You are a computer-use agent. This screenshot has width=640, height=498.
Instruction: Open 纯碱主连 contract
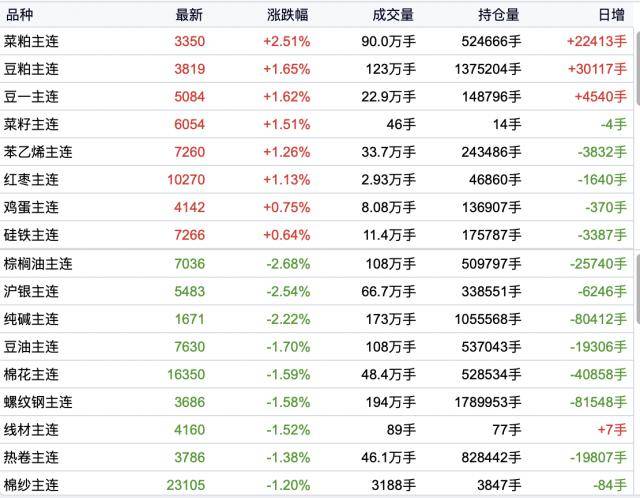pyautogui.click(x=316, y=319)
